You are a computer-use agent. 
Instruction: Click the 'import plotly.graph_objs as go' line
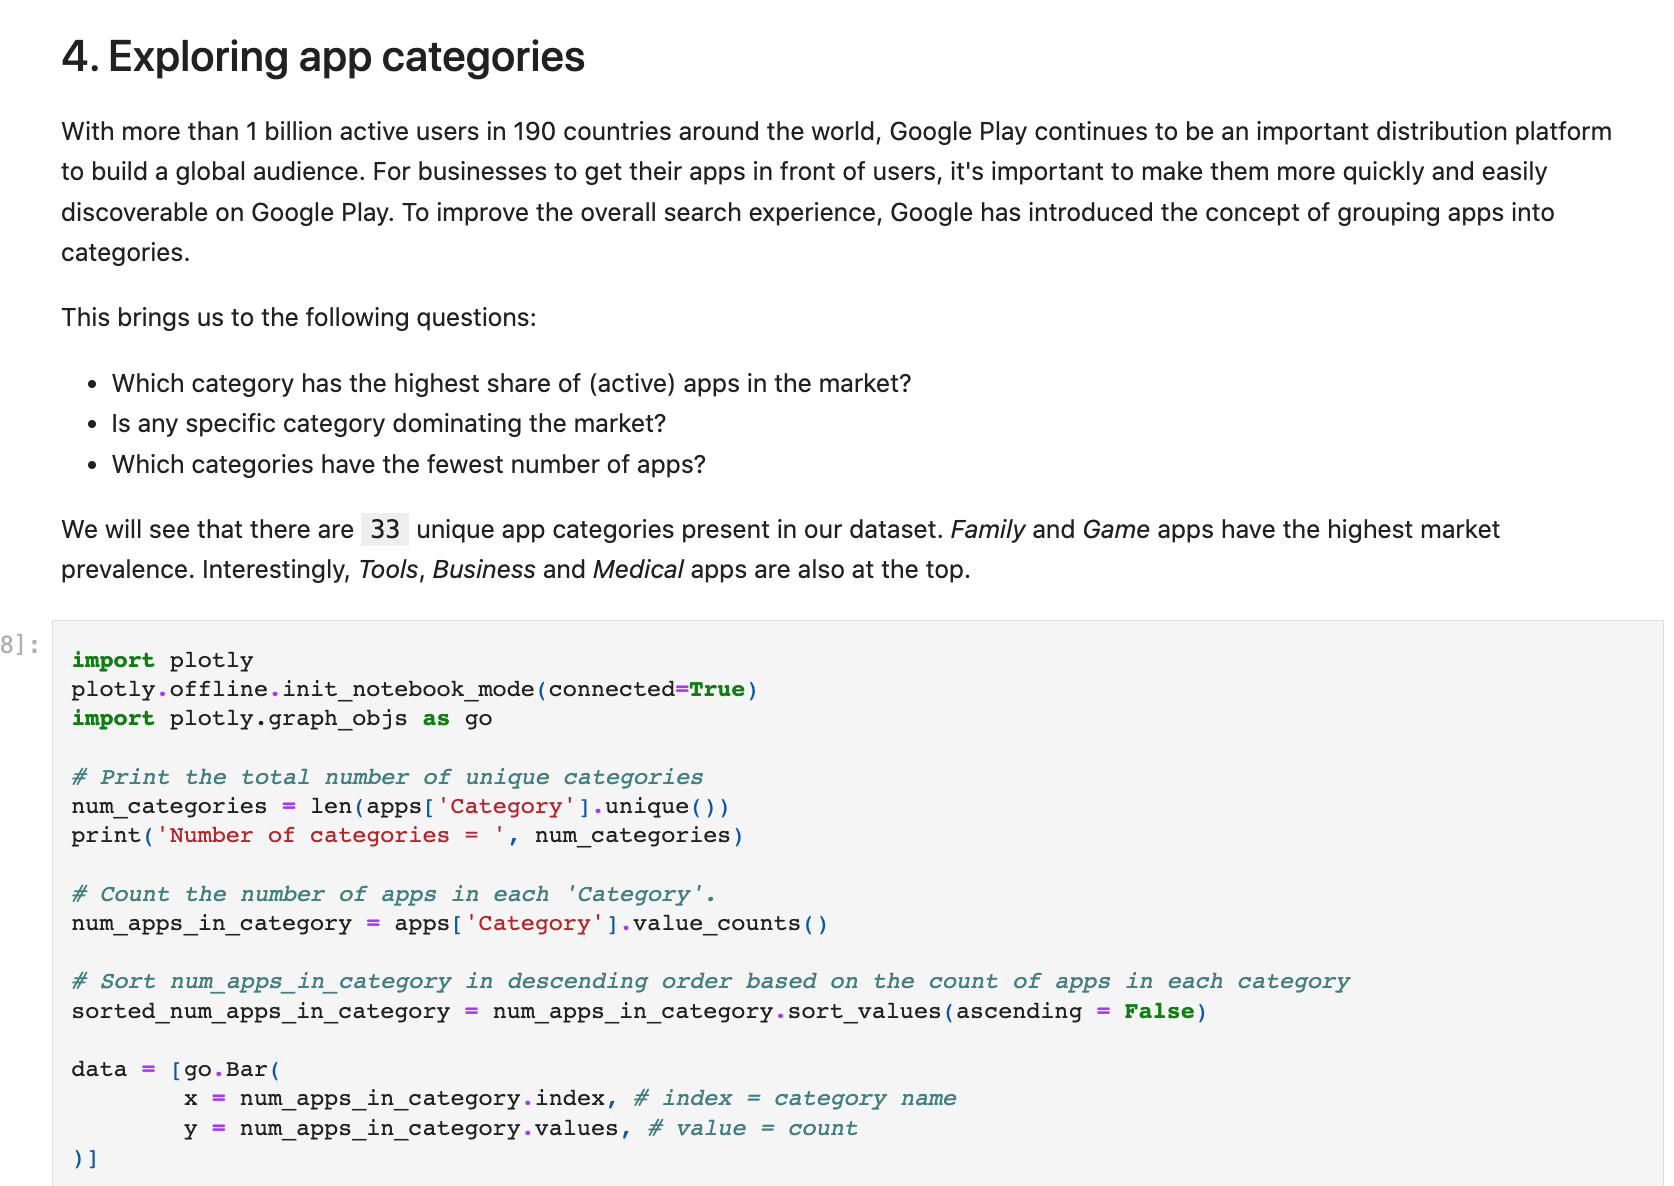282,718
